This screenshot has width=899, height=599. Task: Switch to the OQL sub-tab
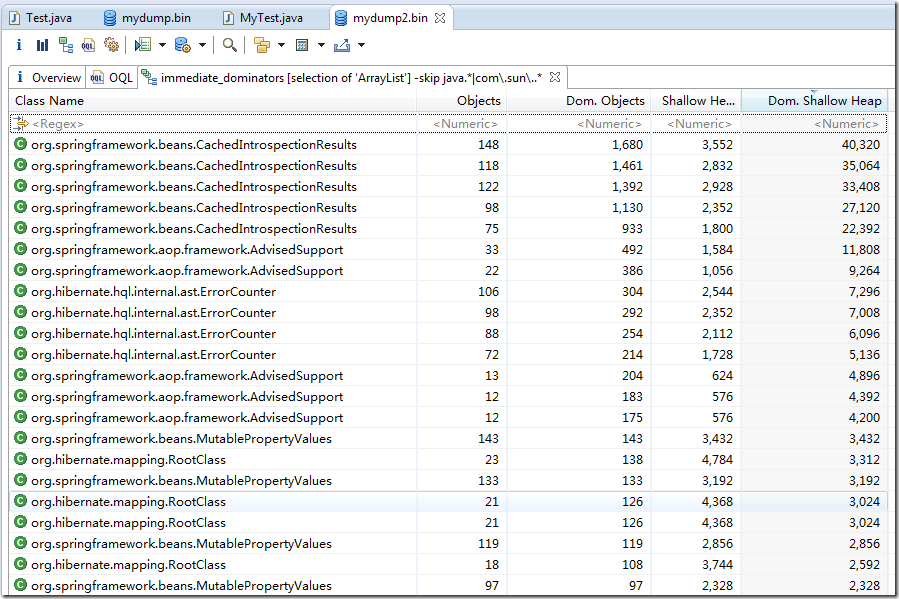pos(112,77)
